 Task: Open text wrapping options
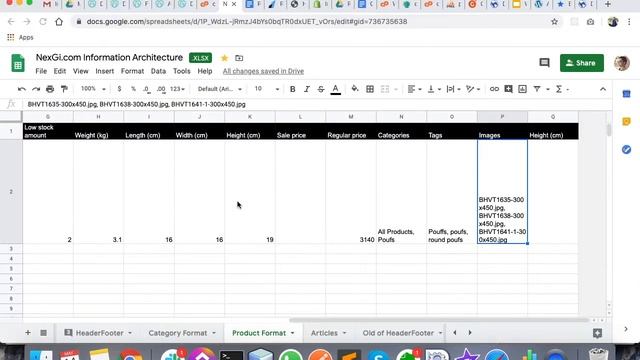(453, 89)
